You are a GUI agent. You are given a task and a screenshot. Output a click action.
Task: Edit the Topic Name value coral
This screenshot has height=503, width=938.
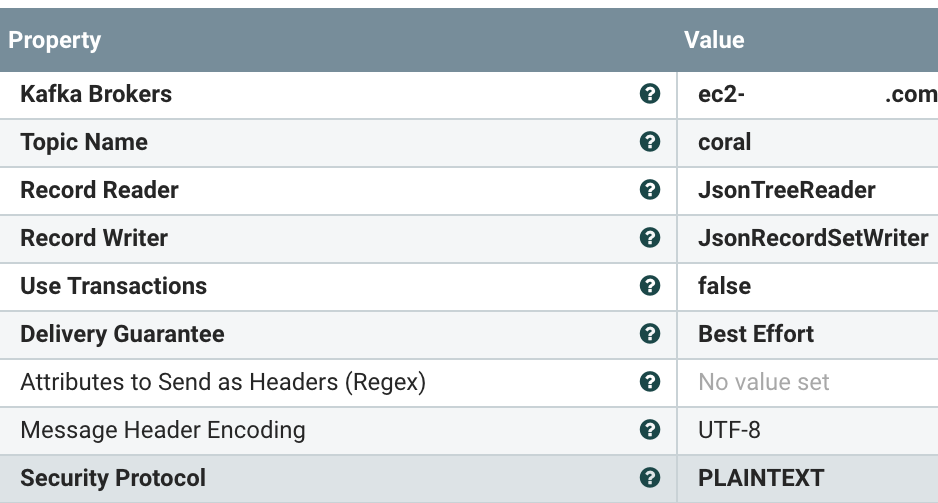(808, 142)
